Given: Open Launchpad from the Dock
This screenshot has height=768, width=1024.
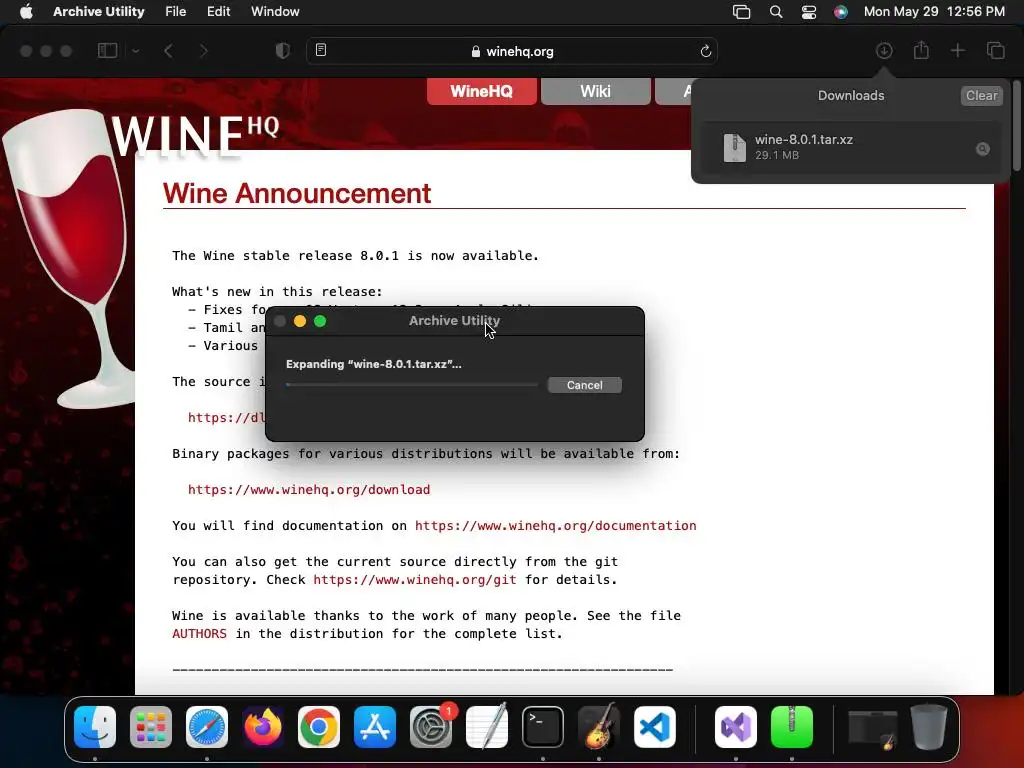Looking at the screenshot, I should click(x=151, y=727).
